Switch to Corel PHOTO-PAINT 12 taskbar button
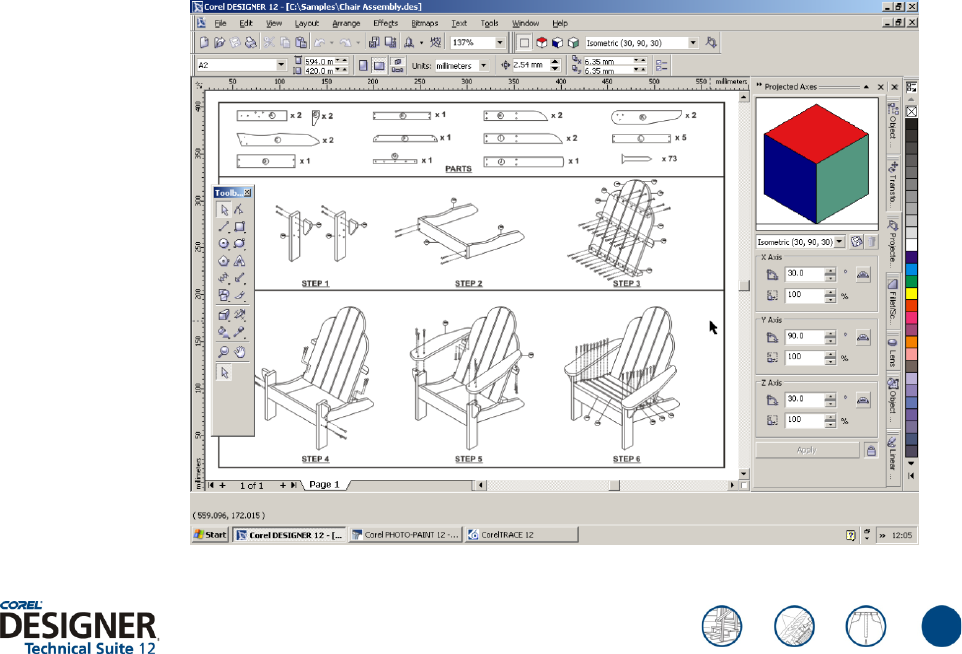 click(x=406, y=535)
